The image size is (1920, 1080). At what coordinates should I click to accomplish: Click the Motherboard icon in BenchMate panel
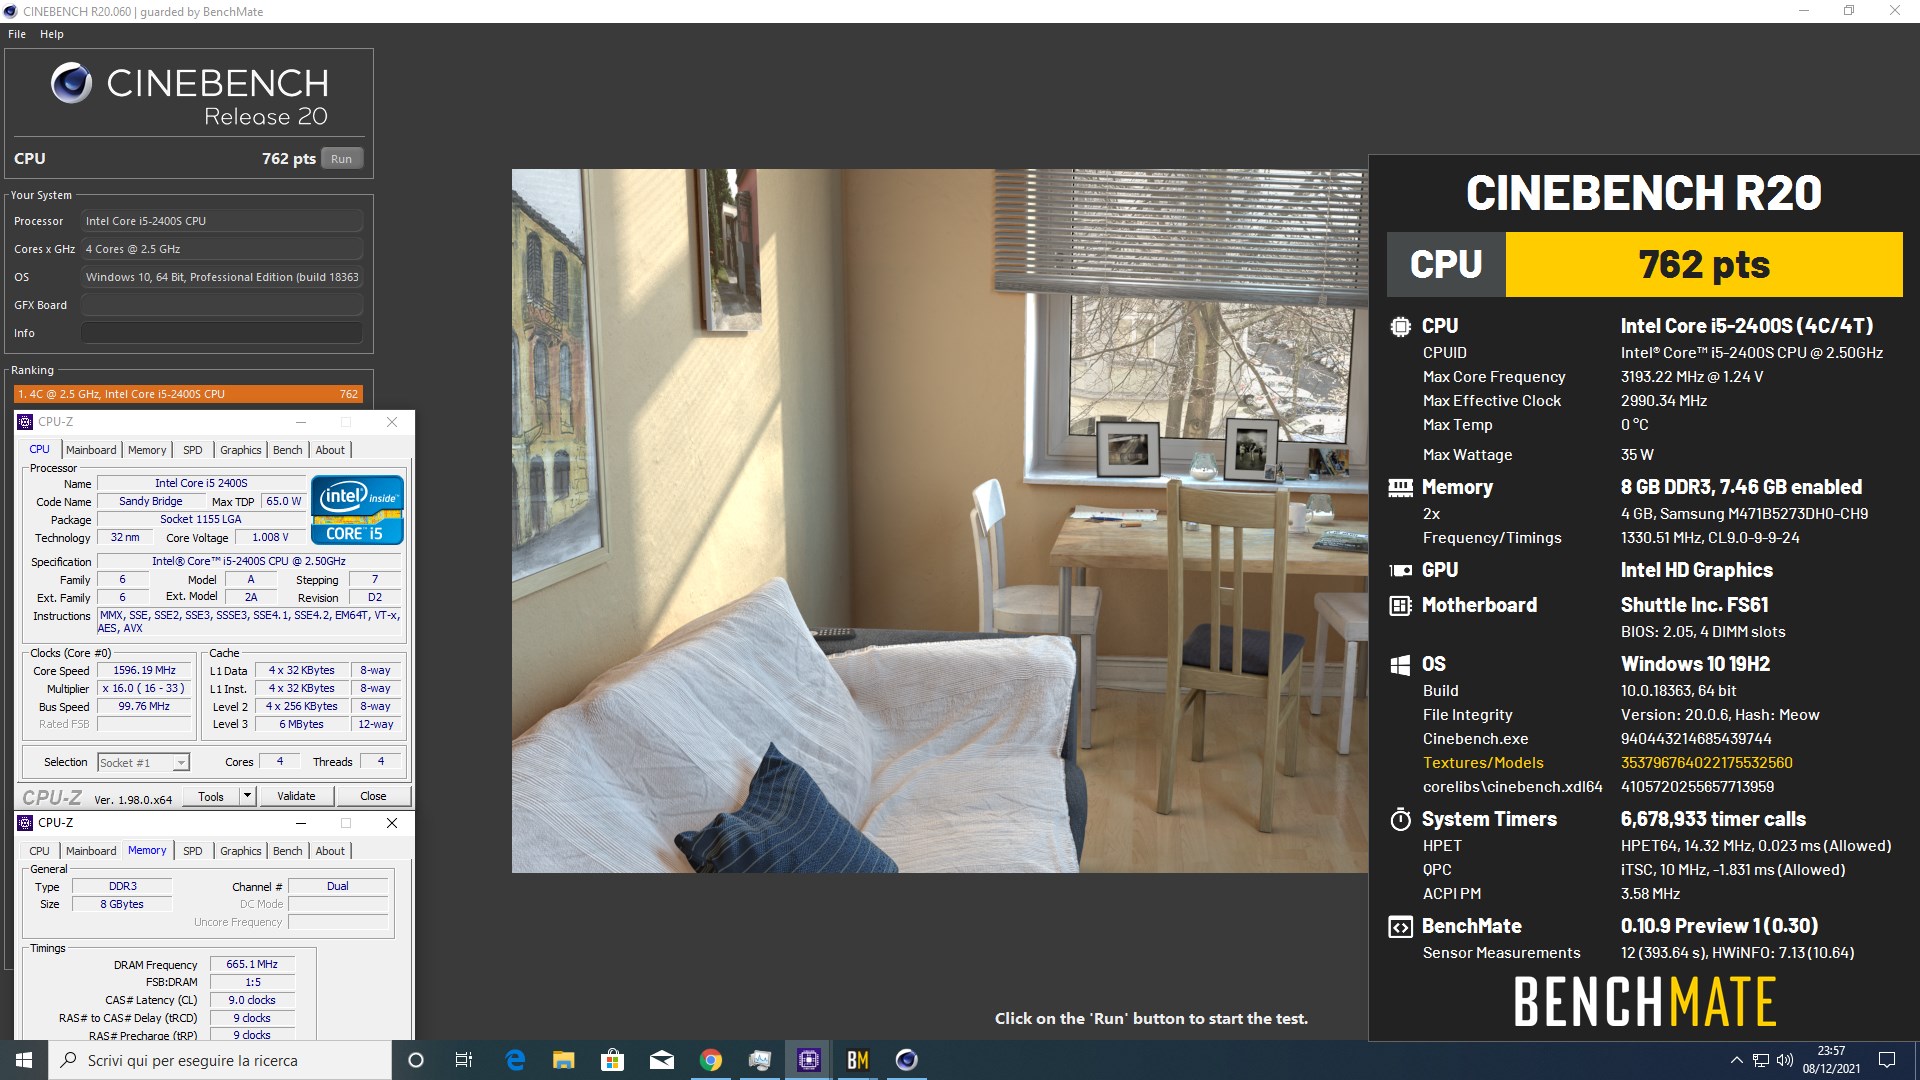point(1400,605)
